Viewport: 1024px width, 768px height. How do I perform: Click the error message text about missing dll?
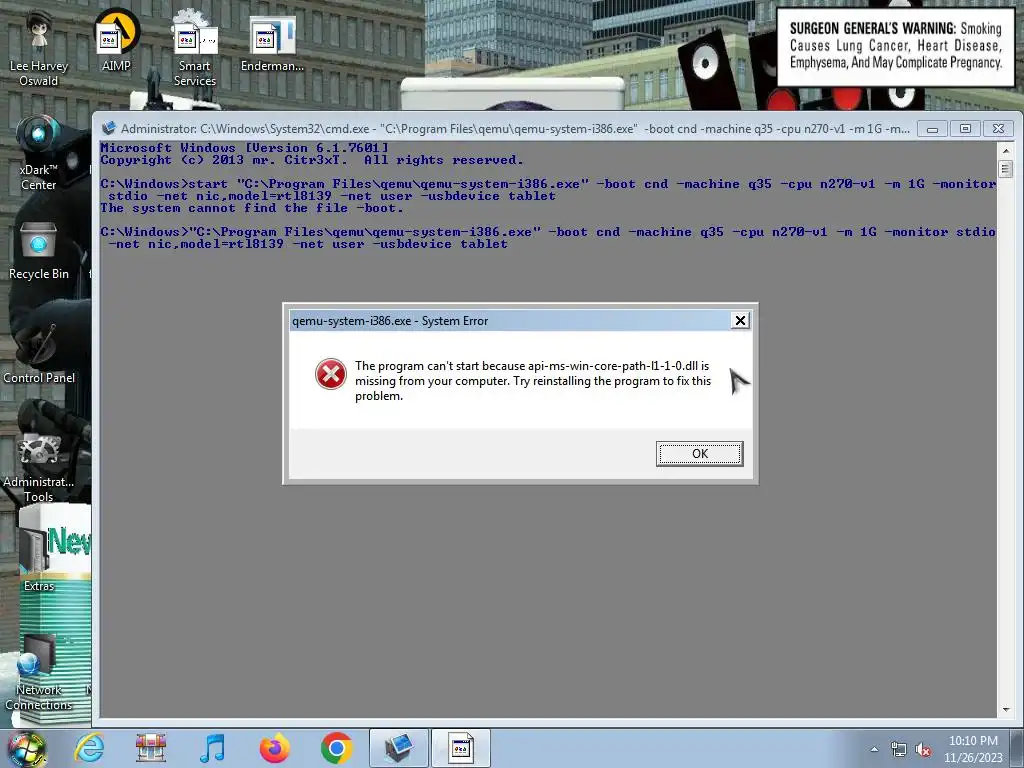click(533, 381)
